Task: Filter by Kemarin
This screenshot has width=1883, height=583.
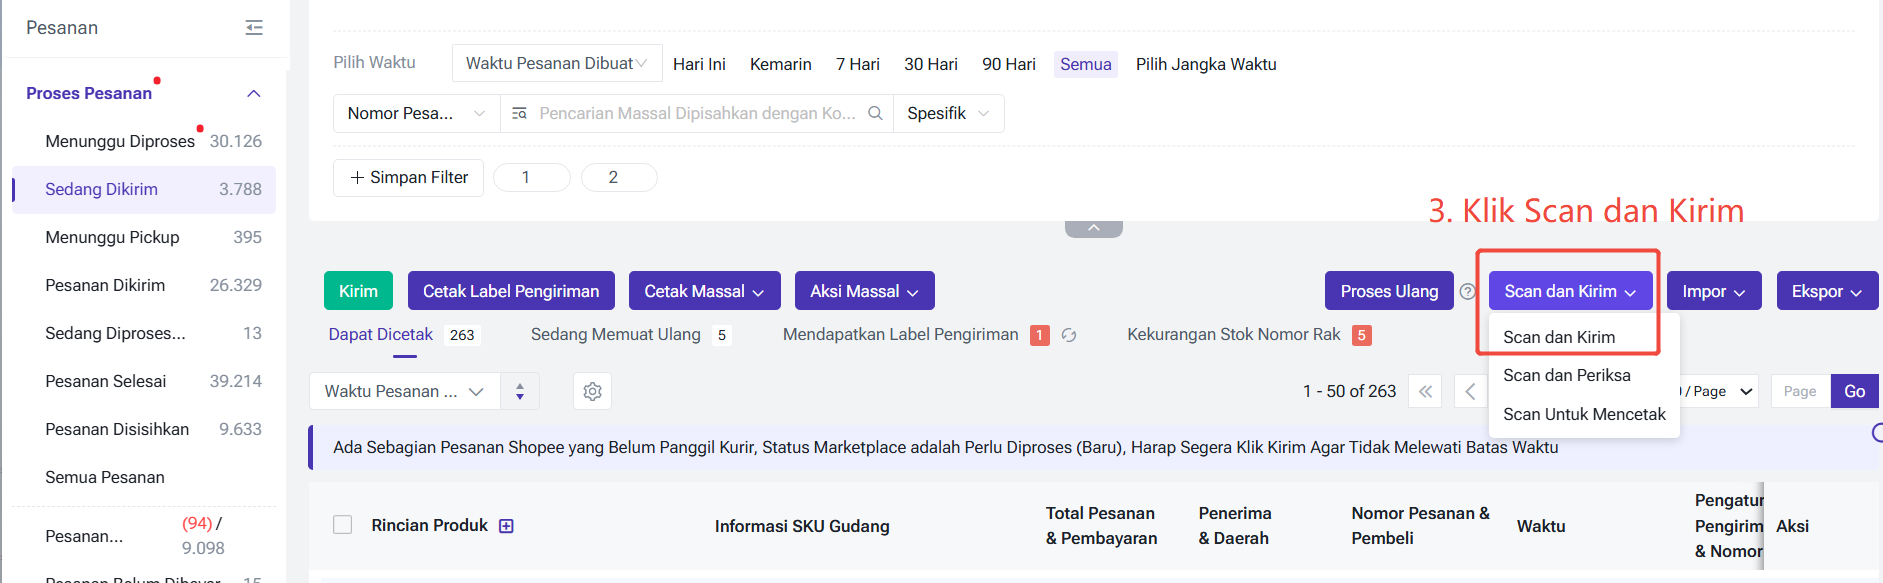Action: pyautogui.click(x=781, y=64)
